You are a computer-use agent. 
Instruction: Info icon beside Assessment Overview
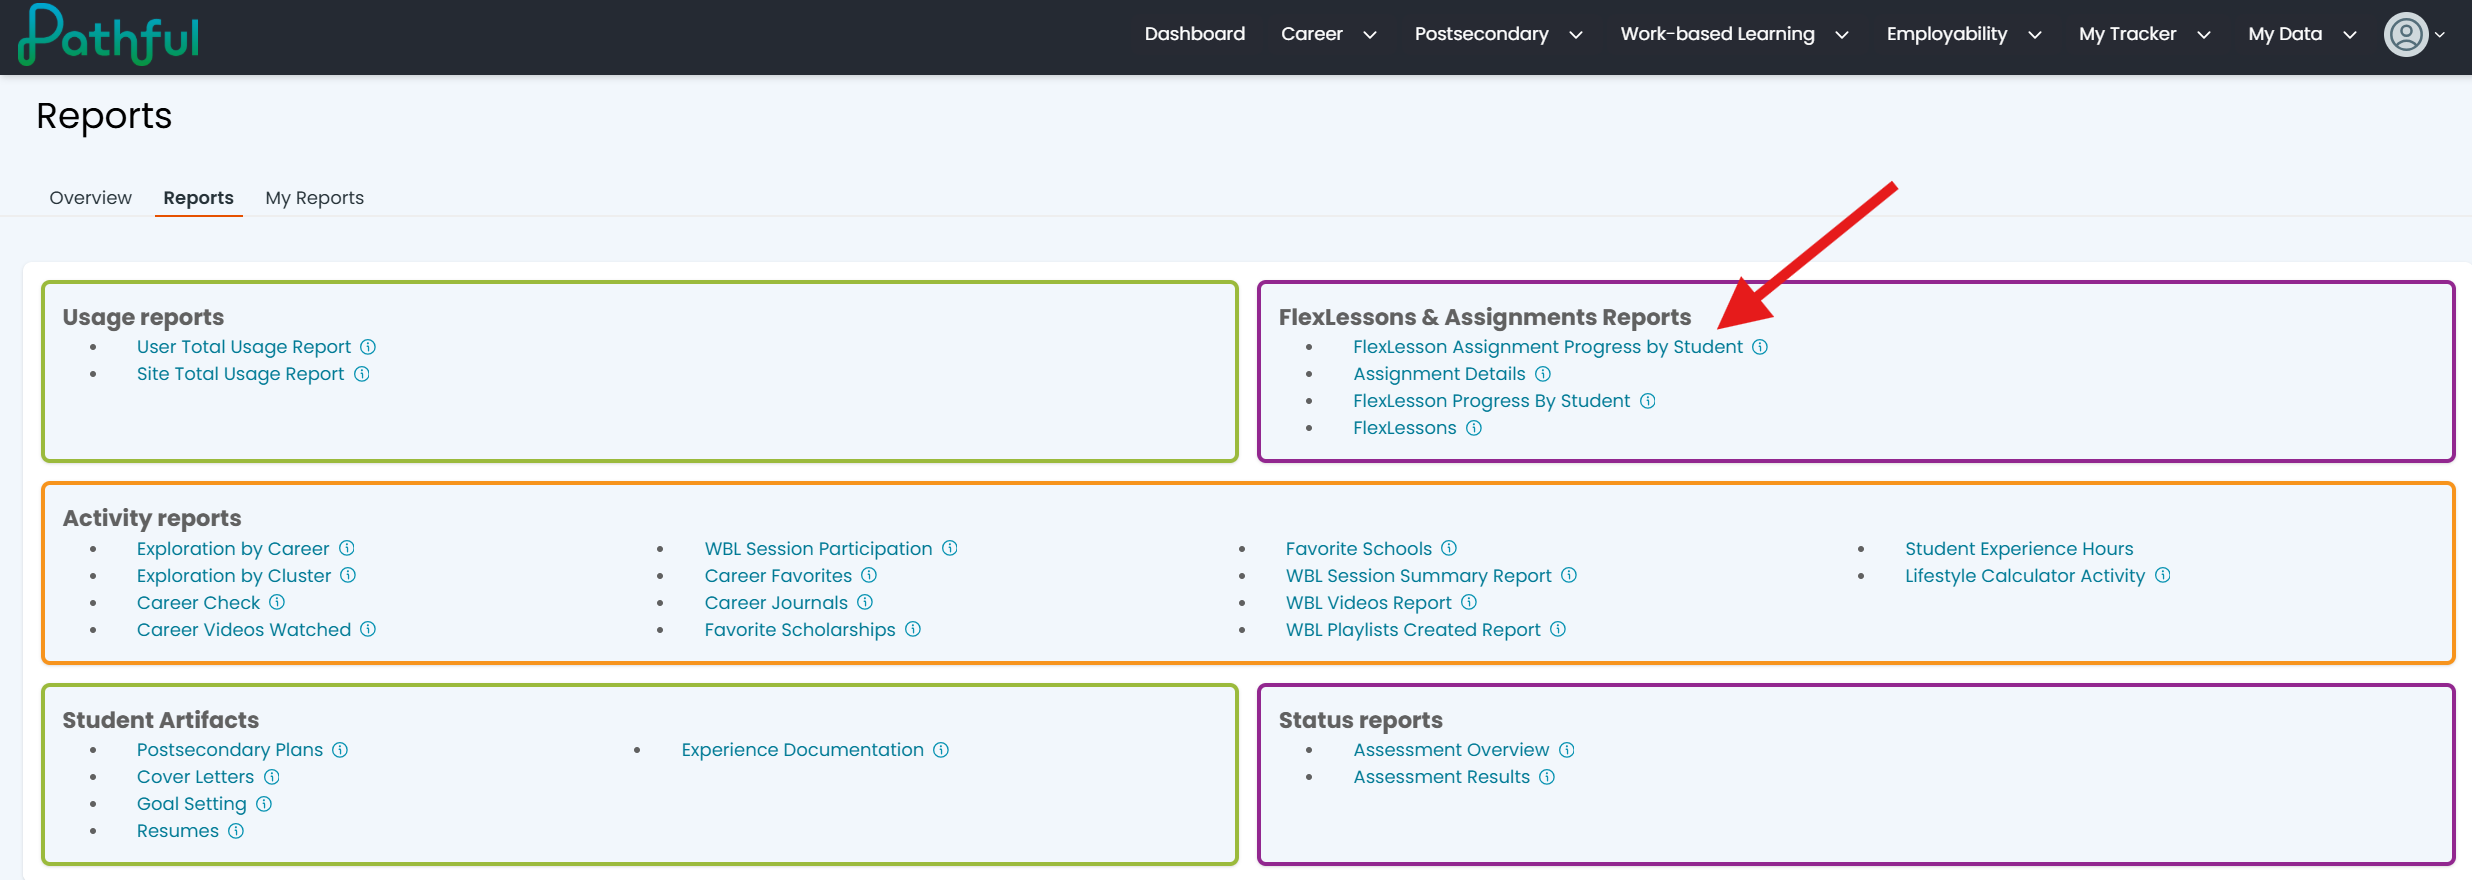pyautogui.click(x=1567, y=750)
